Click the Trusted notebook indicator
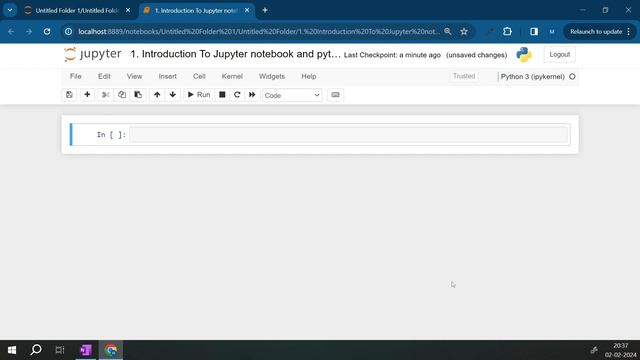The height and width of the screenshot is (360, 640). click(464, 76)
